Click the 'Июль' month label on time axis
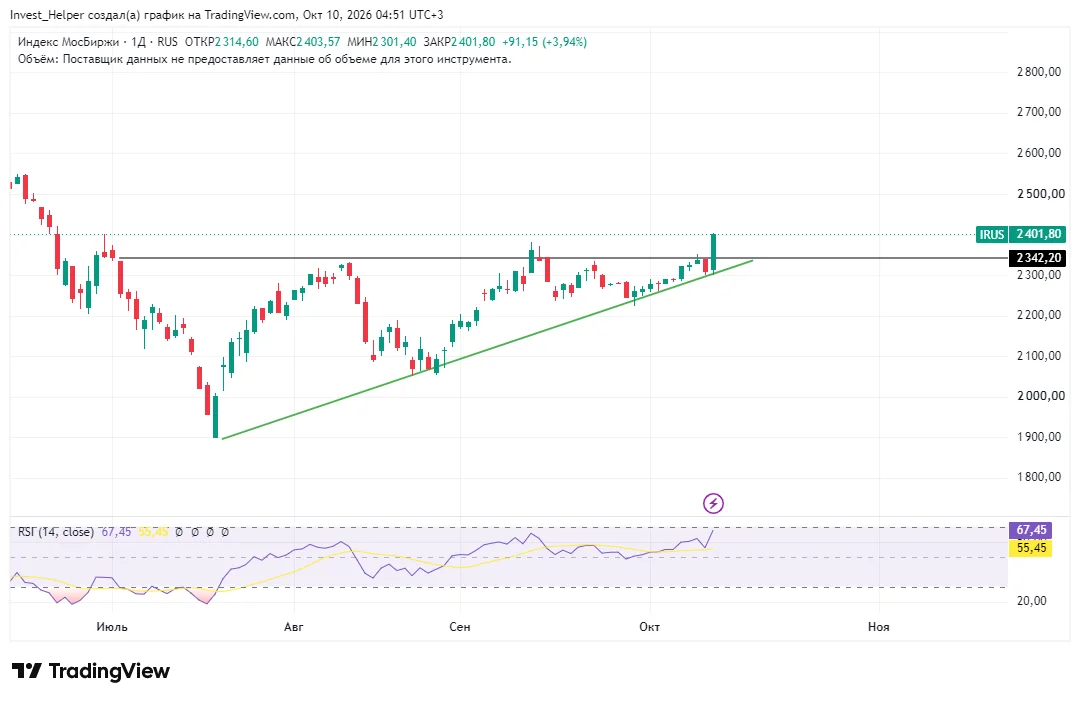 click(x=112, y=627)
